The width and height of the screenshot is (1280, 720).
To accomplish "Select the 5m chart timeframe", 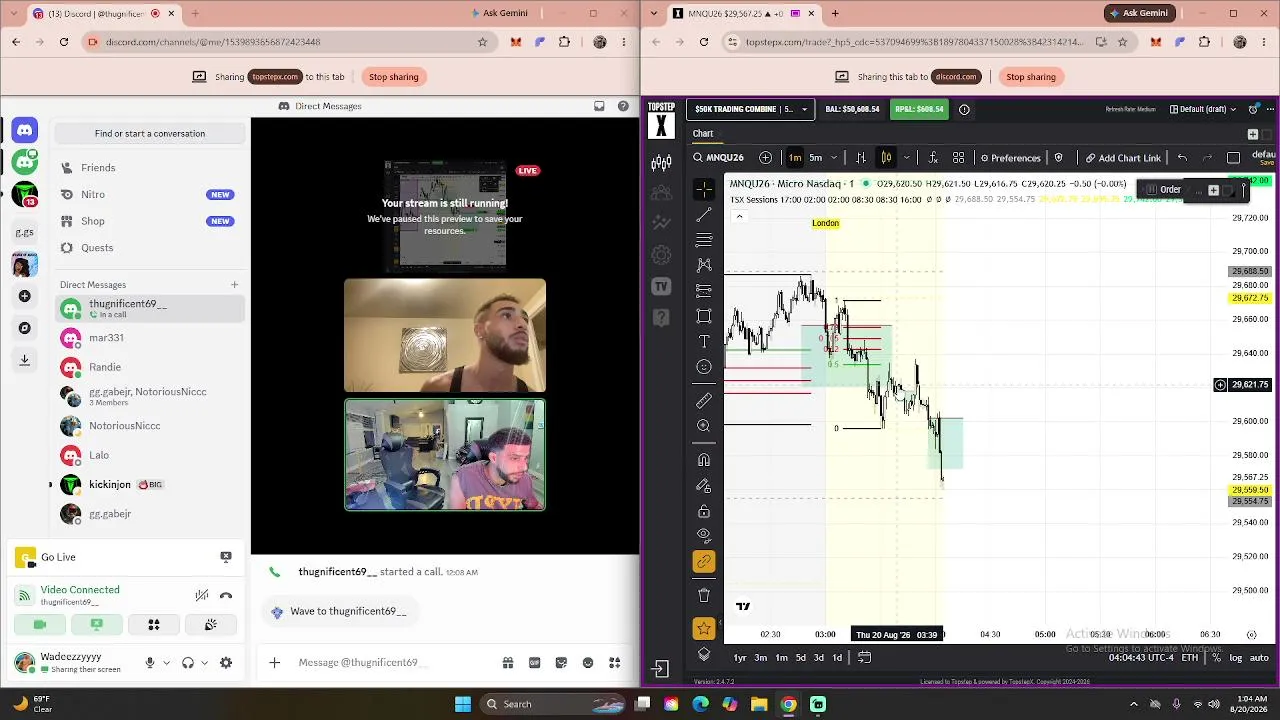I will coord(815,158).
